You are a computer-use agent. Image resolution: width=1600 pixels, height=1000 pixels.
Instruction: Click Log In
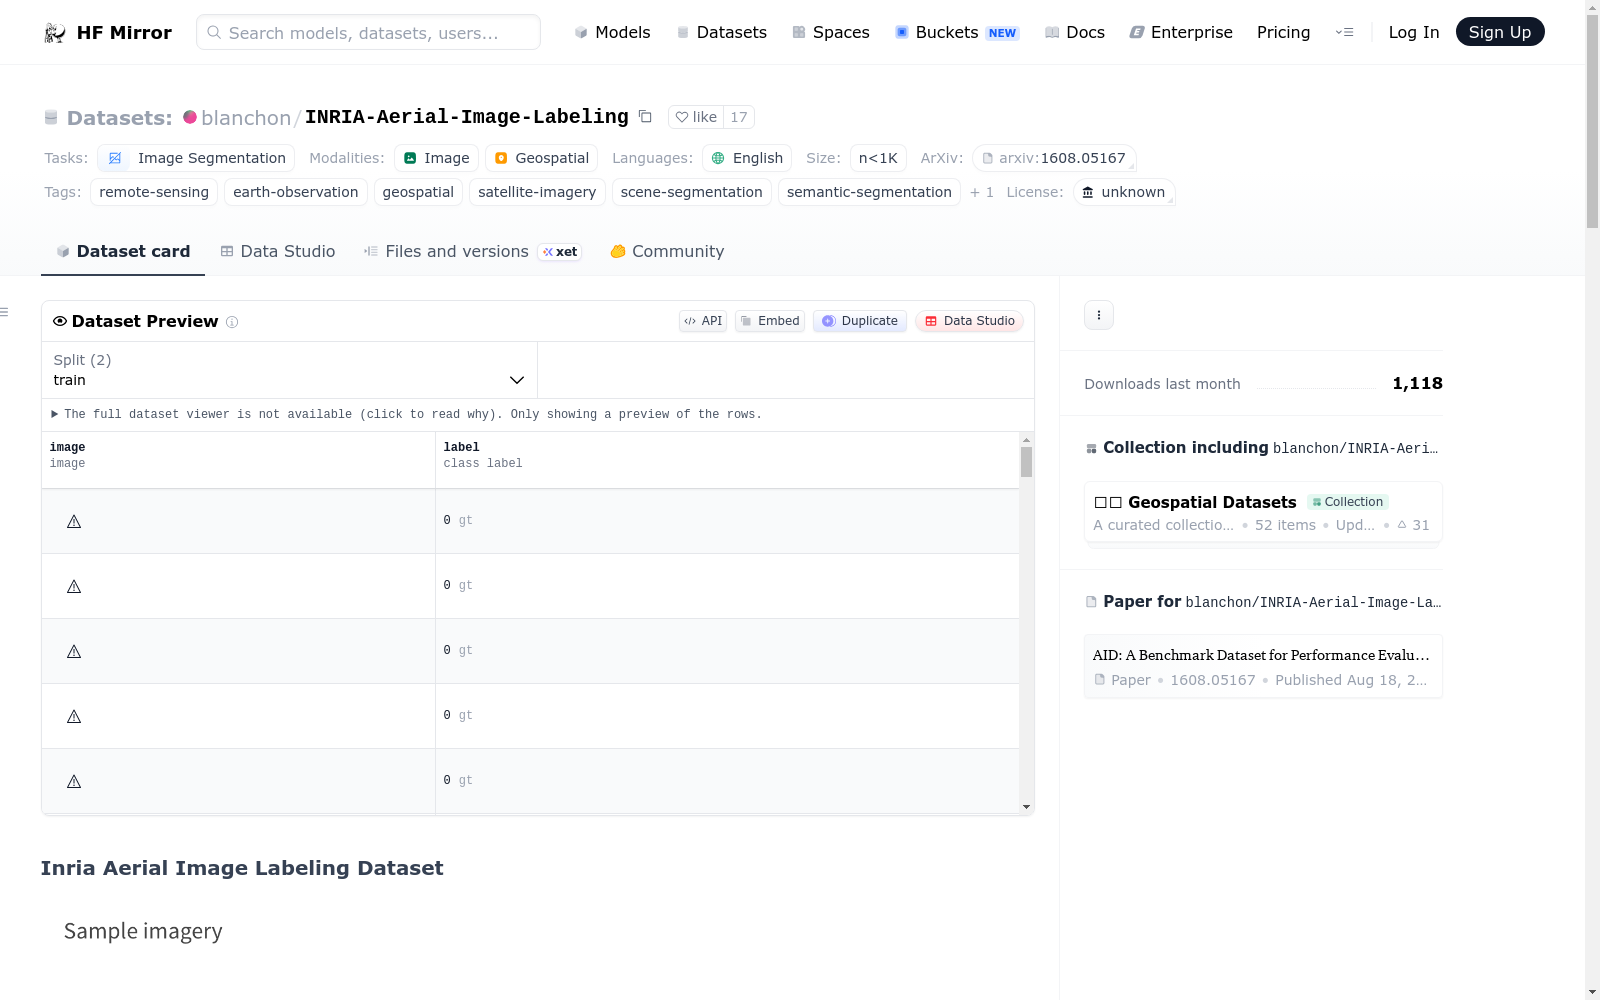1414,32
